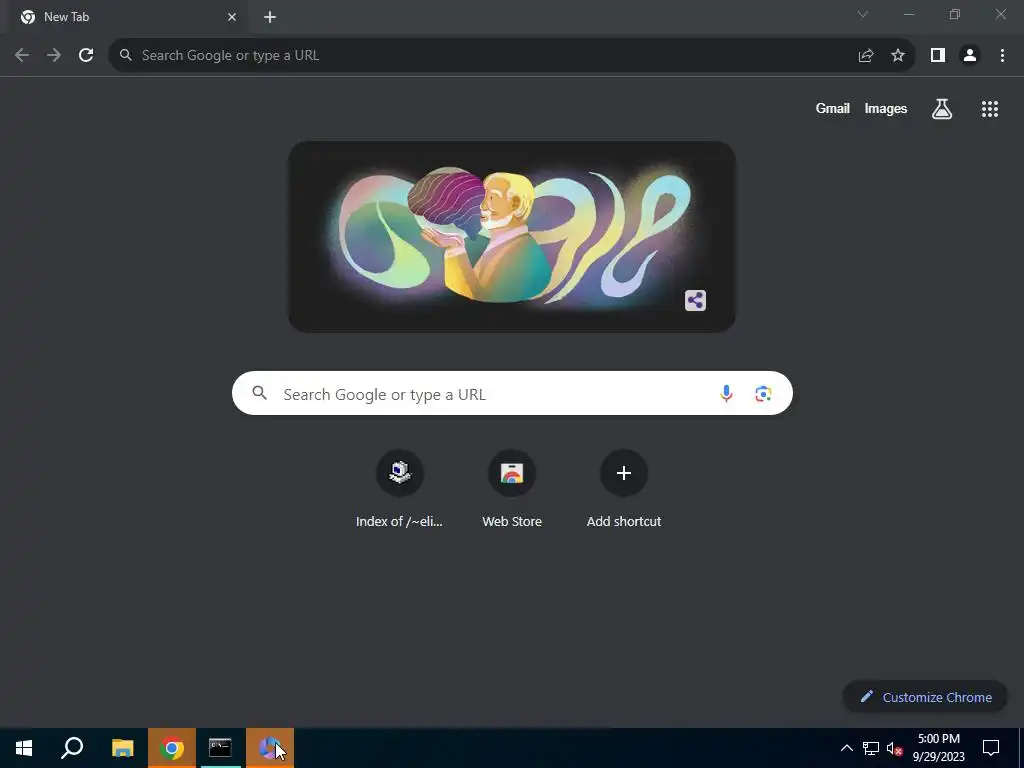Screen dimensions: 1024x768
Task: Open the tab search chevron
Action: click(863, 14)
